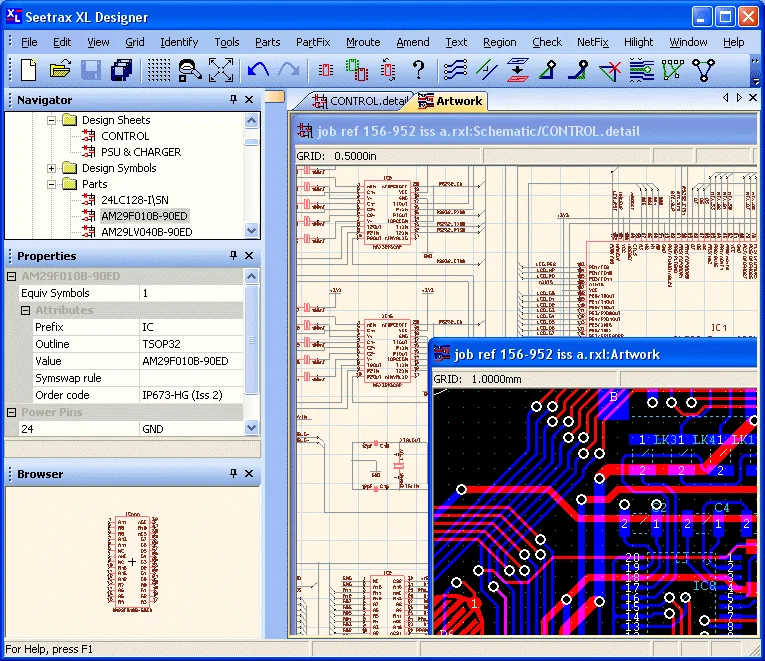Collapse the Design Sheets folder
This screenshot has width=765, height=661.
point(51,120)
